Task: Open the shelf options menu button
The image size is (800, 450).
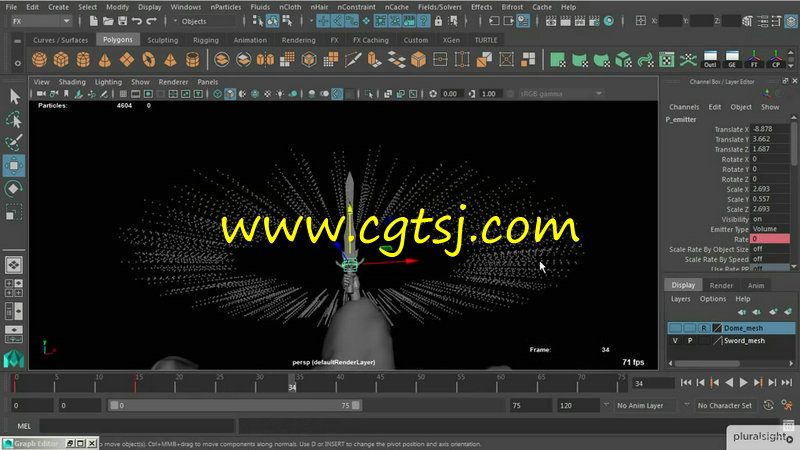Action: (x=17, y=63)
